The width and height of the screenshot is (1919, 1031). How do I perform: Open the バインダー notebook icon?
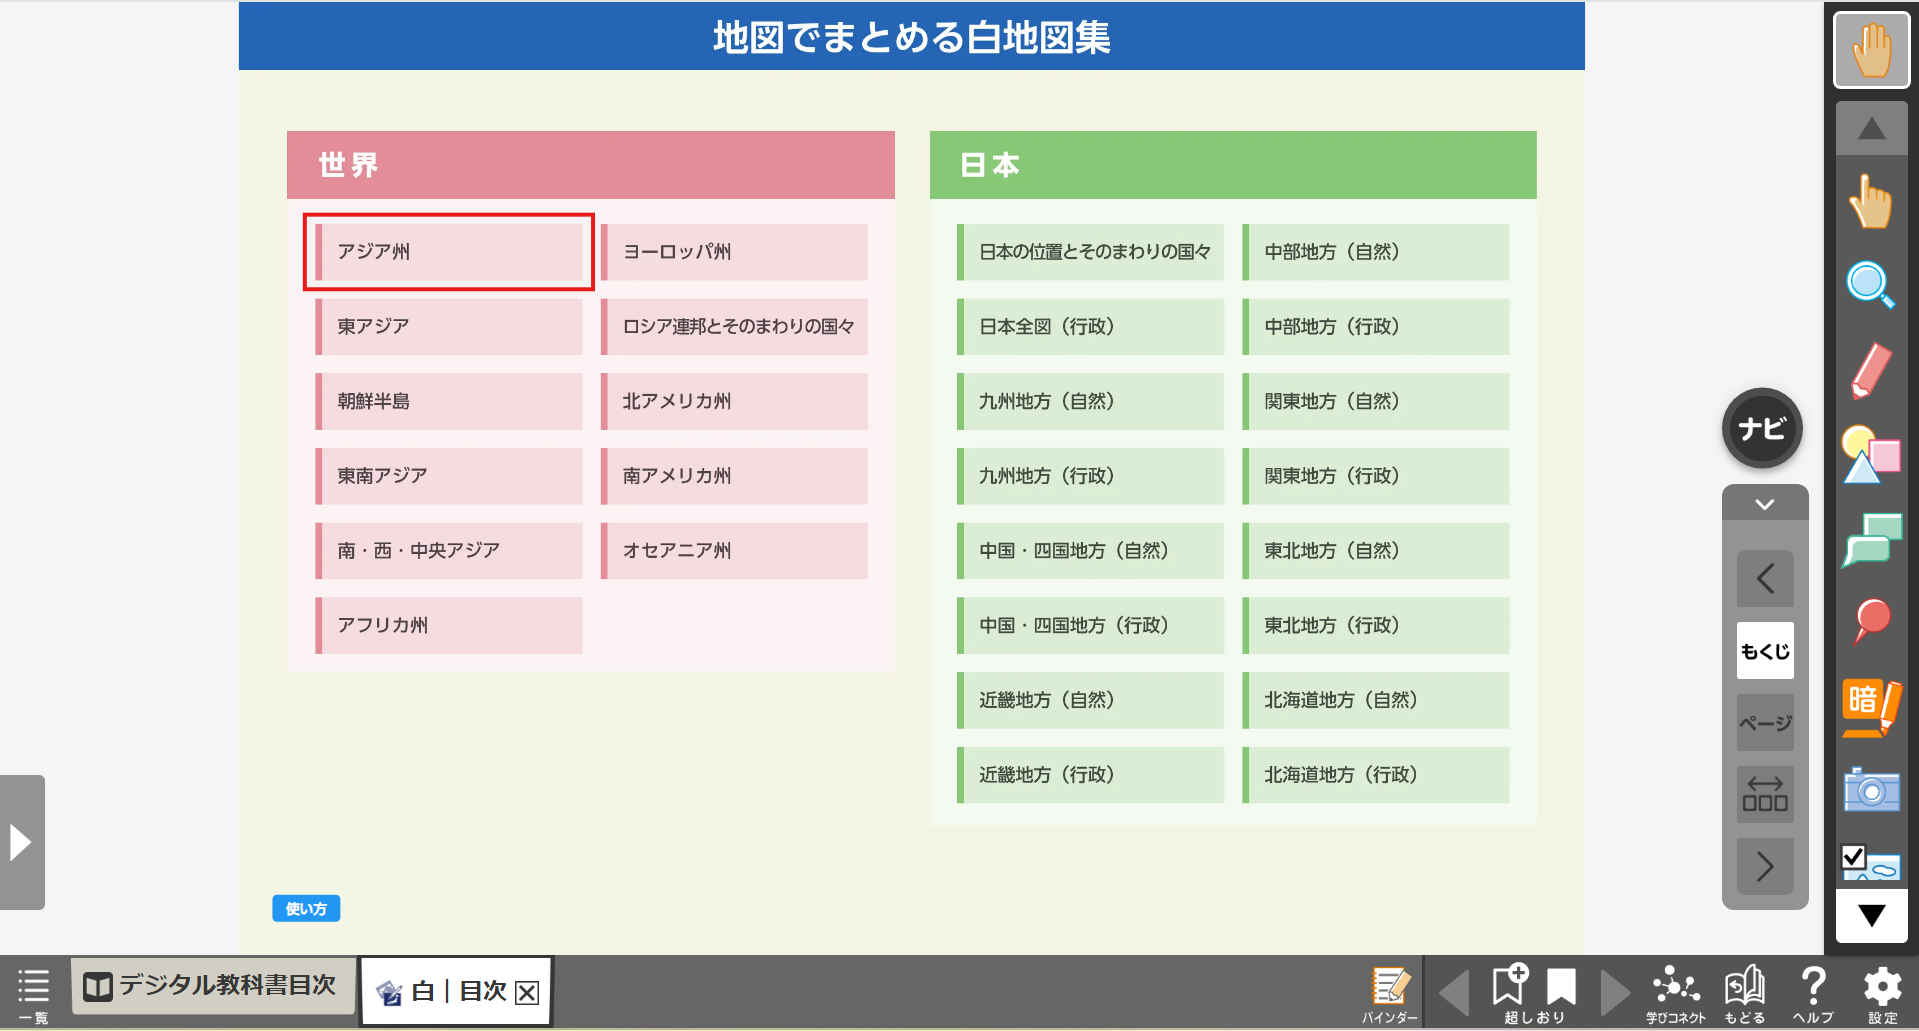[1390, 993]
